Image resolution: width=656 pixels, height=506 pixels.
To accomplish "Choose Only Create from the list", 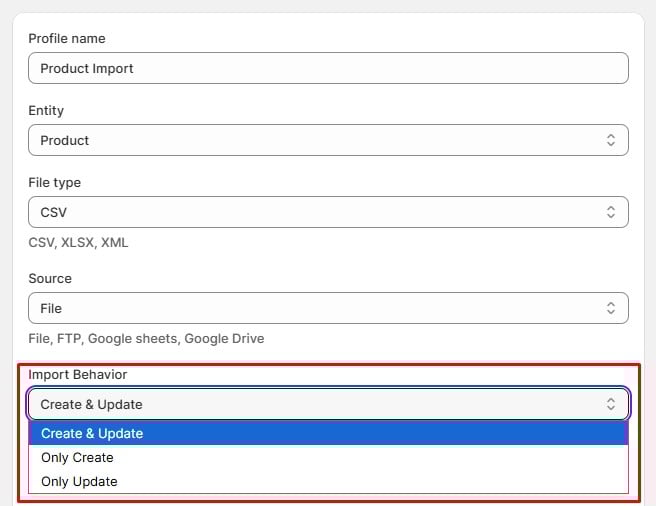I will [77, 457].
